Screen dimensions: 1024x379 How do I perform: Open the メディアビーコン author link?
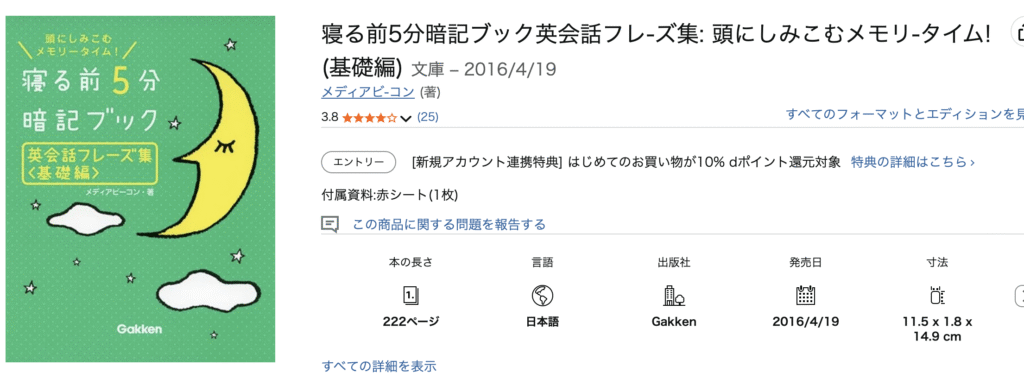(x=368, y=92)
